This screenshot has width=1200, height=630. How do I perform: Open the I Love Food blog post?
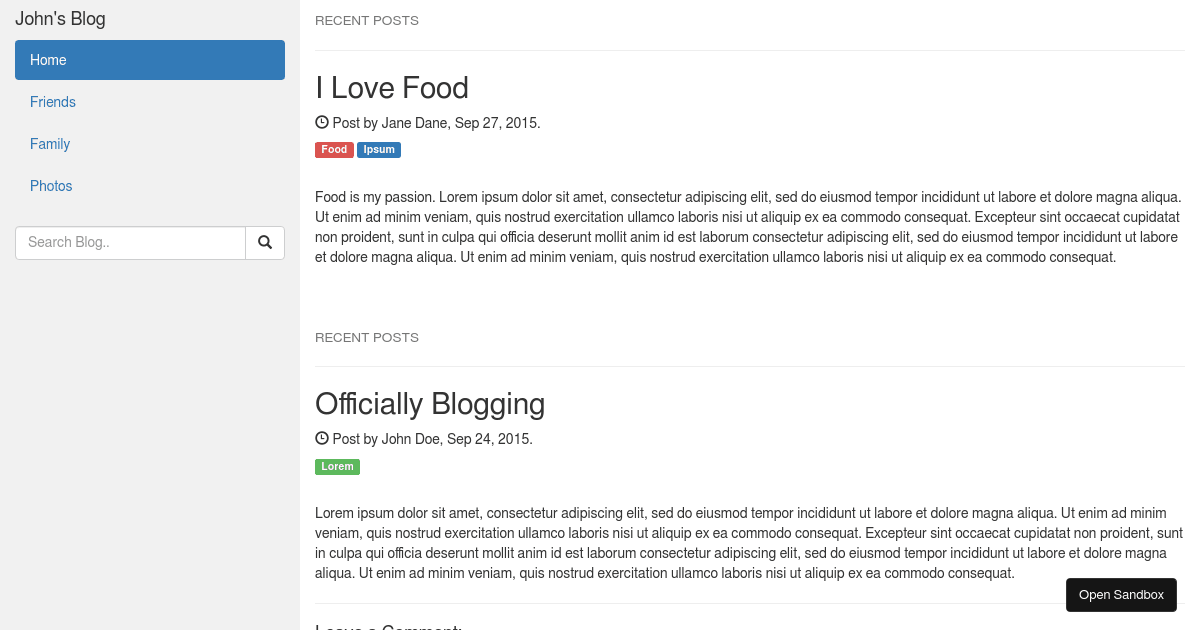tap(392, 88)
